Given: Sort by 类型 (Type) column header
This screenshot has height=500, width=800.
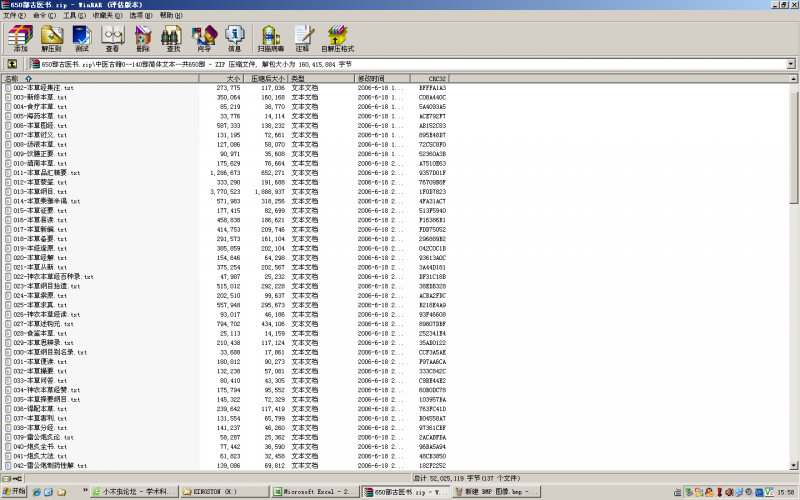Looking at the screenshot, I should point(321,79).
